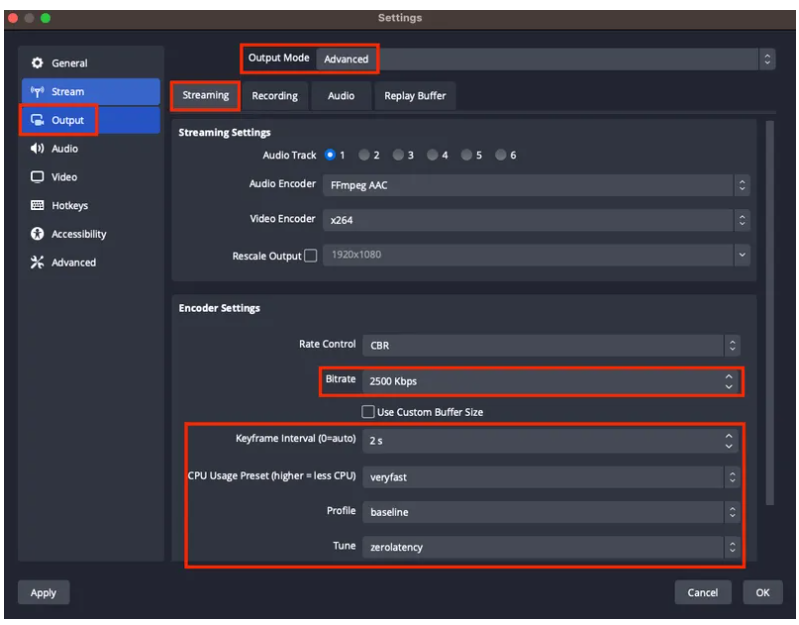Decrease the Bitrate with down arrow
Image resolution: width=799 pixels, height=625 pixels.
[x=729, y=387]
